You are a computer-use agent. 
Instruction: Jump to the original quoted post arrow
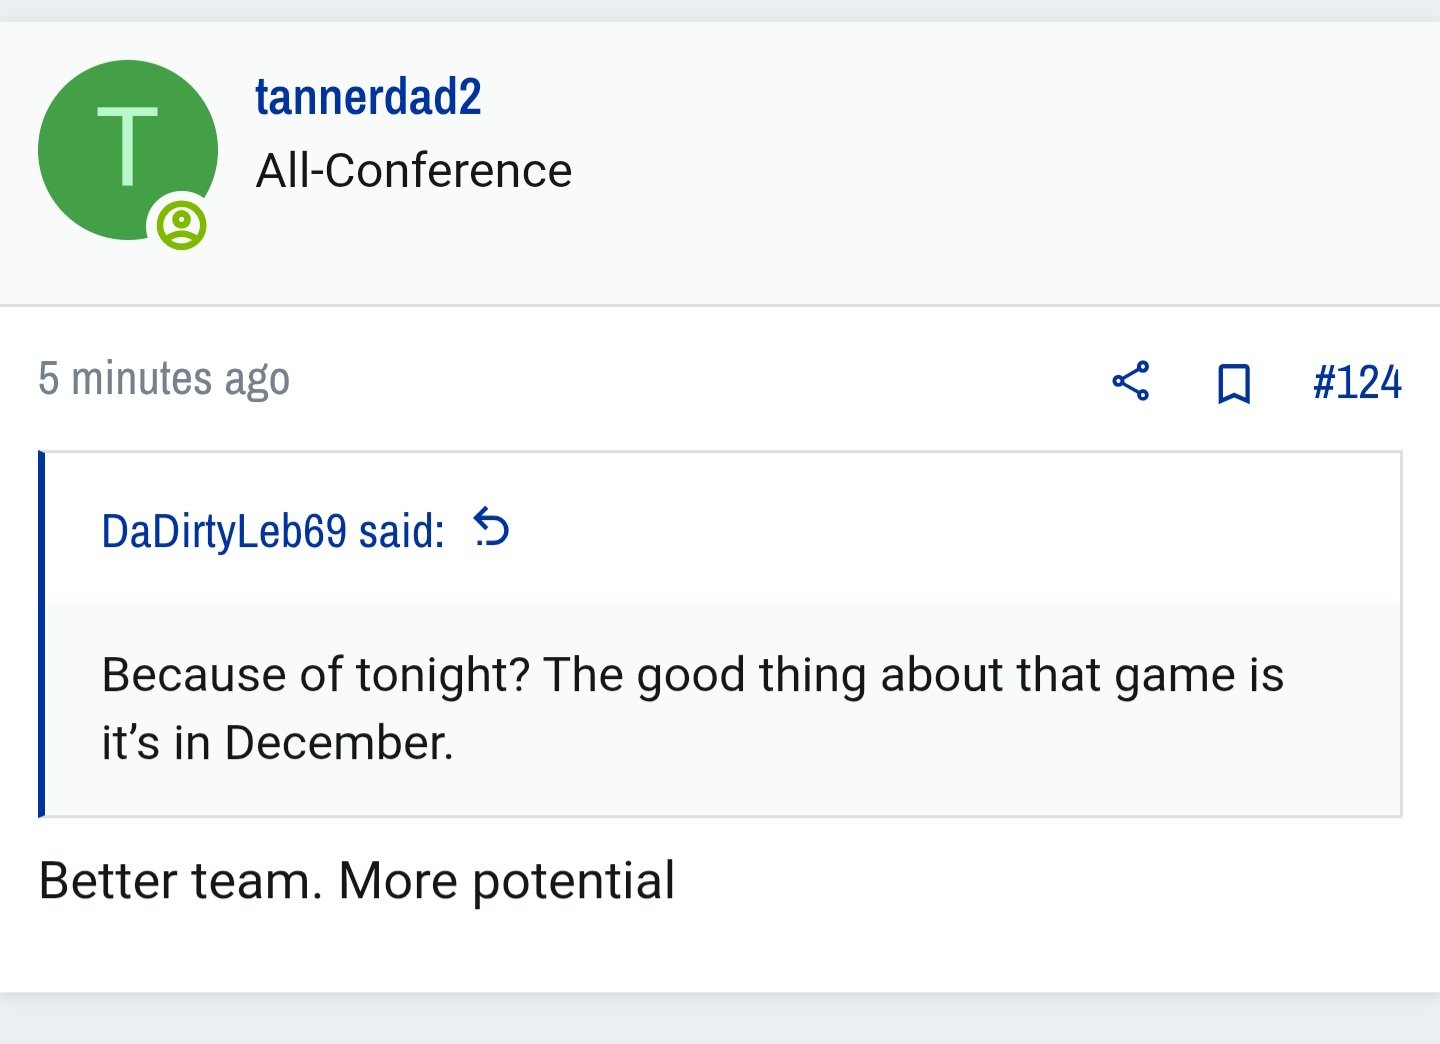(491, 527)
